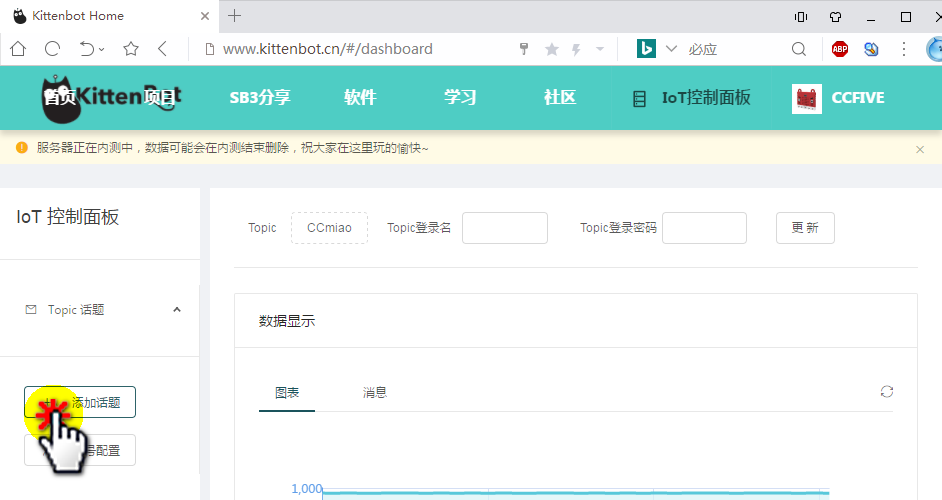
Task: Click the Topic登录名 input field
Action: pyautogui.click(x=505, y=228)
